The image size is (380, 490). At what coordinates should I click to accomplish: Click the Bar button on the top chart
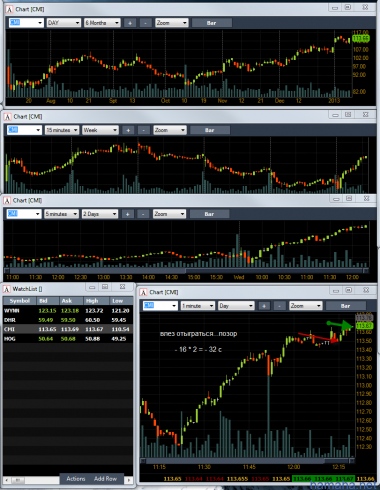[x=211, y=23]
